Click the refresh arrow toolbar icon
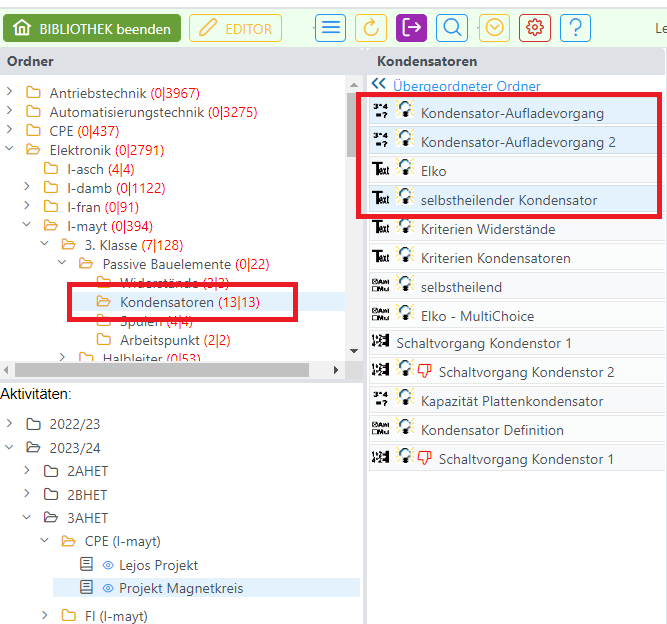 coord(371,28)
